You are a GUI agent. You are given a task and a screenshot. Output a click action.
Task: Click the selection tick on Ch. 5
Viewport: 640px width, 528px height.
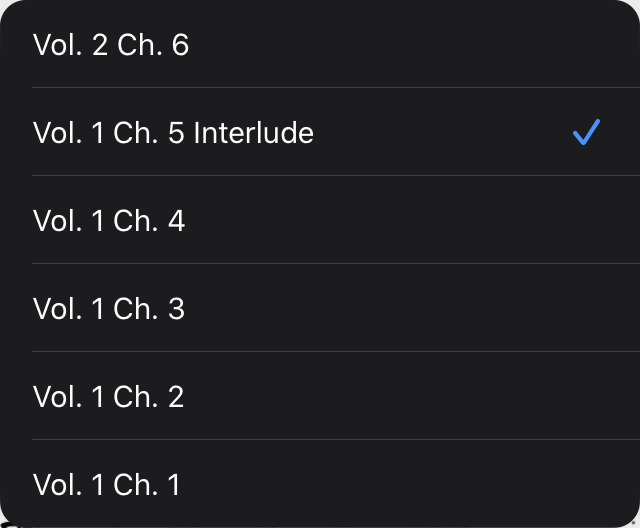(586, 132)
